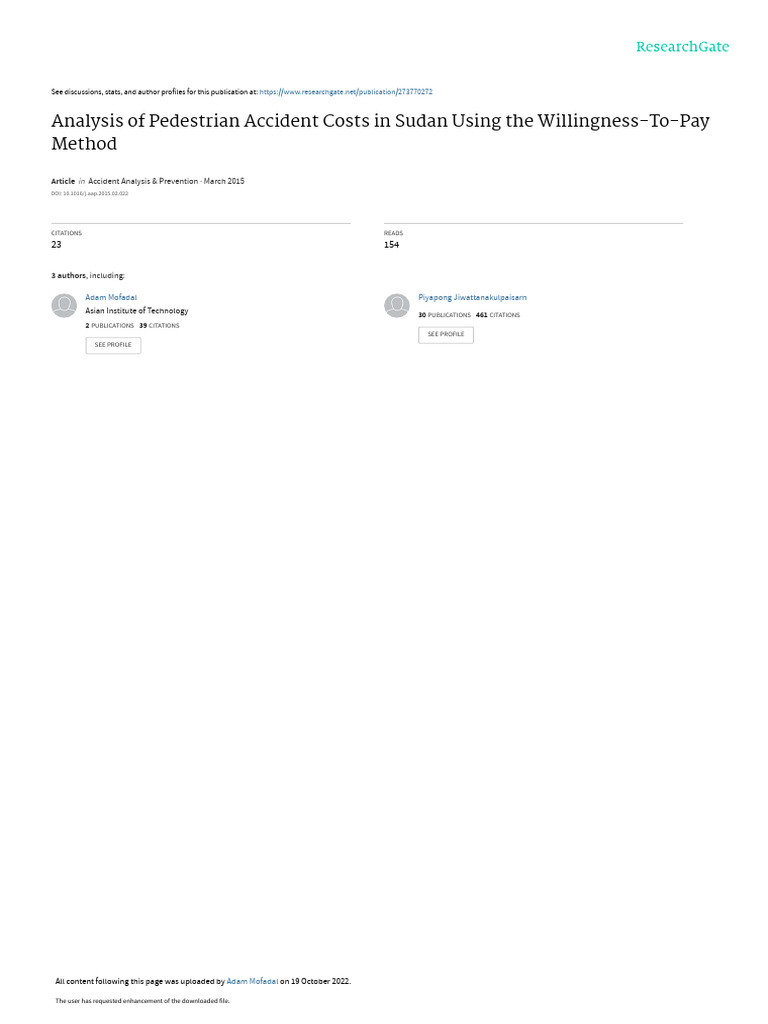Image resolution: width=768 pixels, height=1024 pixels.
Task: Click the 39 citations stat for Adam Mofadal
Action: pyautogui.click(x=159, y=325)
